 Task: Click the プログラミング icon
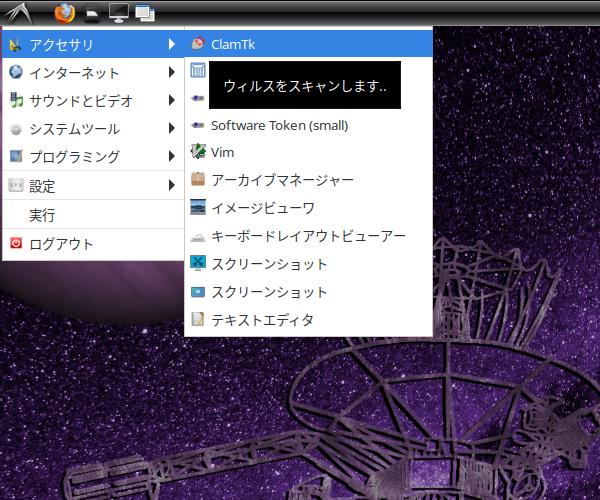coord(16,156)
